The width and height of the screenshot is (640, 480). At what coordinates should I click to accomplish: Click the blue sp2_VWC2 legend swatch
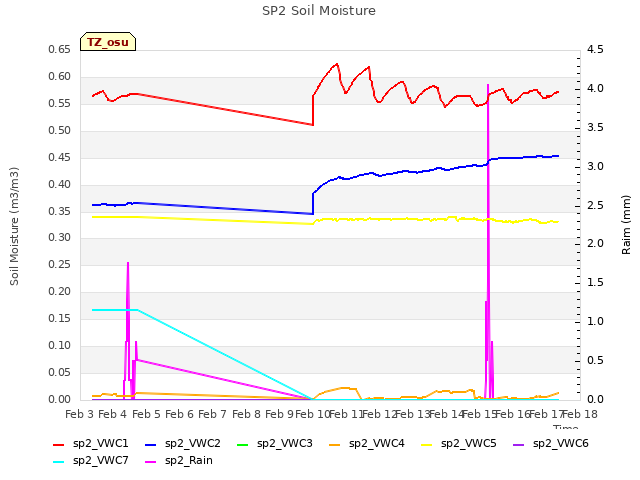pyautogui.click(x=151, y=445)
